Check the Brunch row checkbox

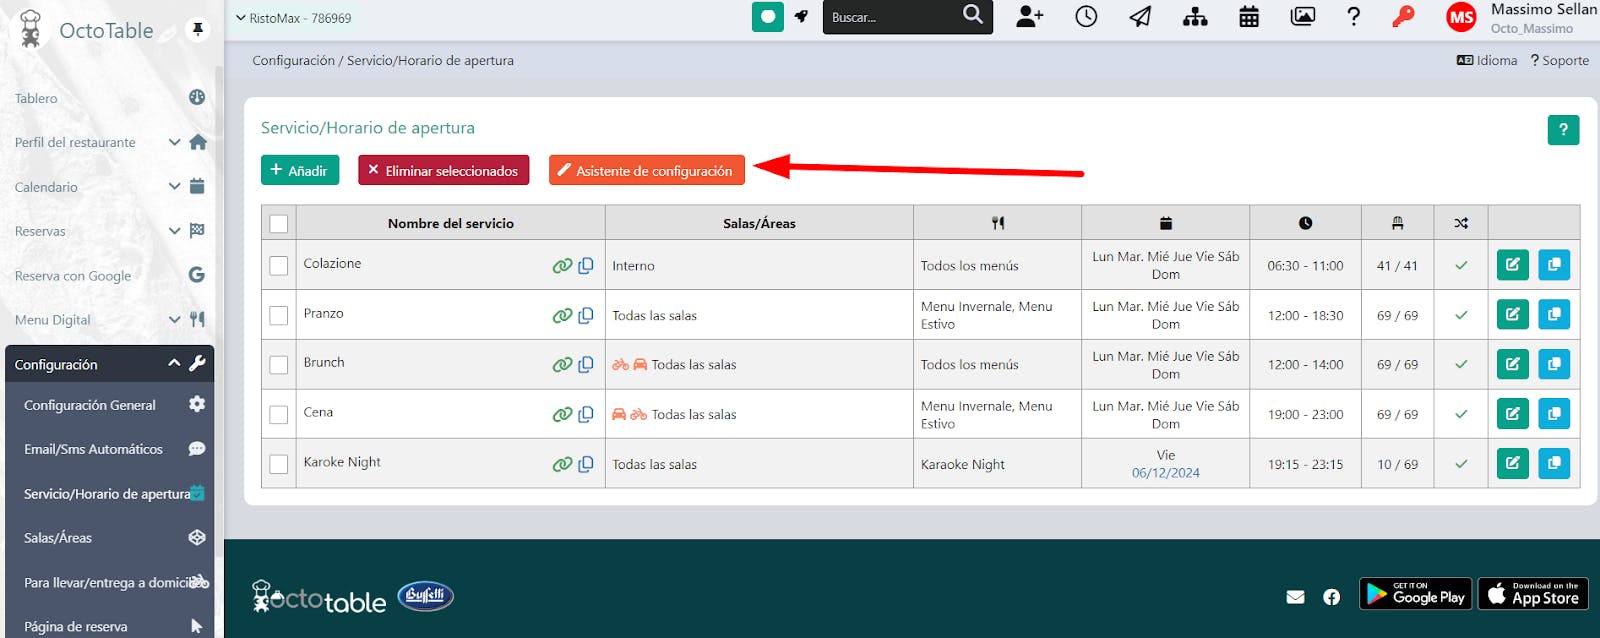[279, 365]
